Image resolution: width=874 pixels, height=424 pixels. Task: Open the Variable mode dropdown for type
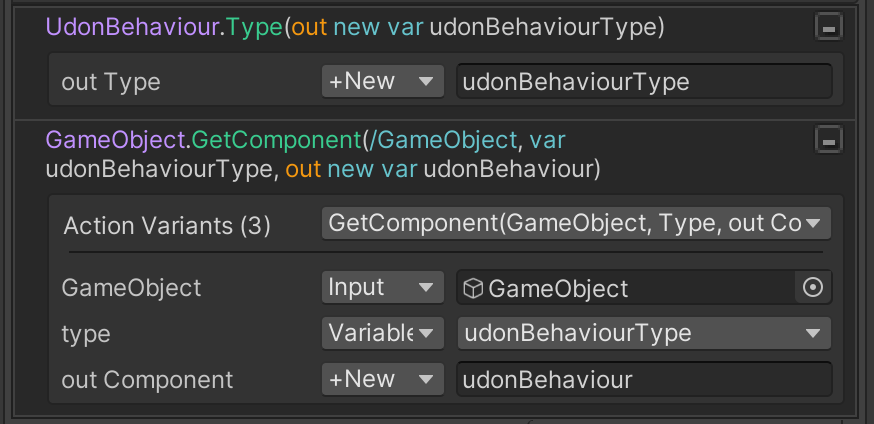pyautogui.click(x=382, y=333)
